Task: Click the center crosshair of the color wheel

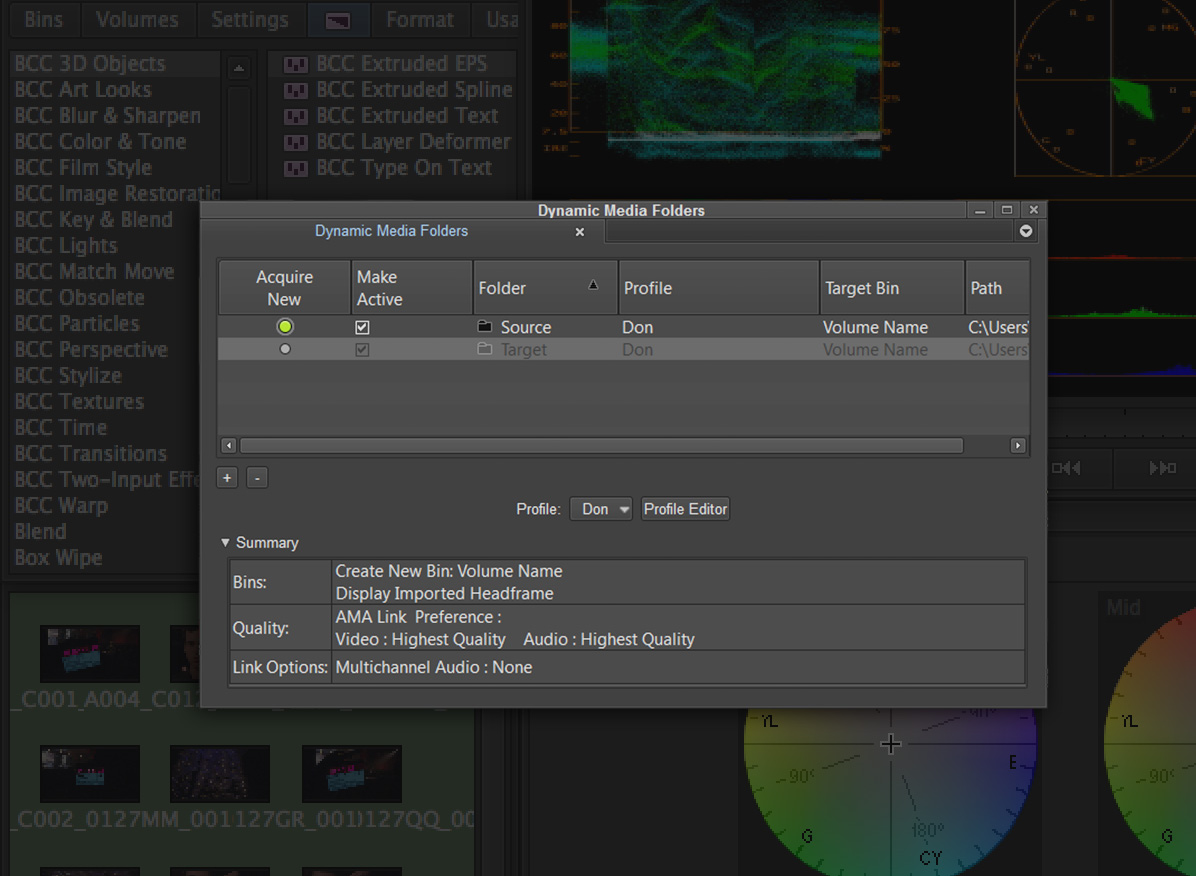Action: [x=891, y=744]
